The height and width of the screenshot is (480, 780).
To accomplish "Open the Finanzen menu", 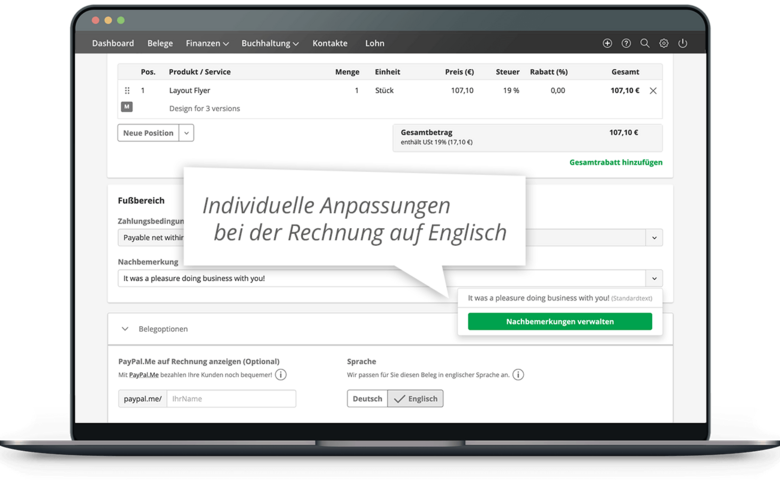I will (207, 44).
